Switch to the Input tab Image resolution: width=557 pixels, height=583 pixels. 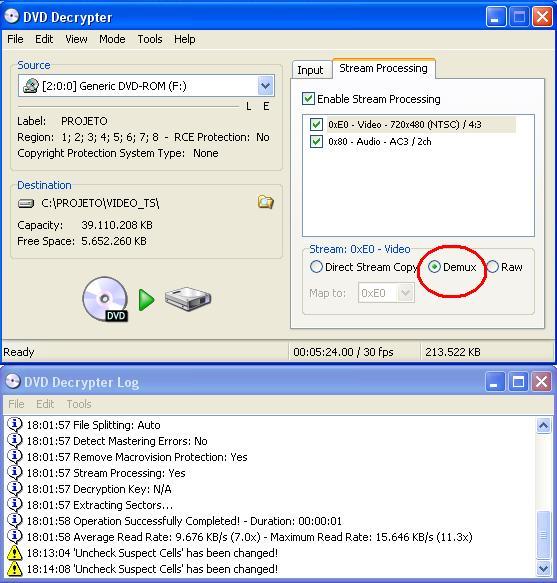point(310,70)
